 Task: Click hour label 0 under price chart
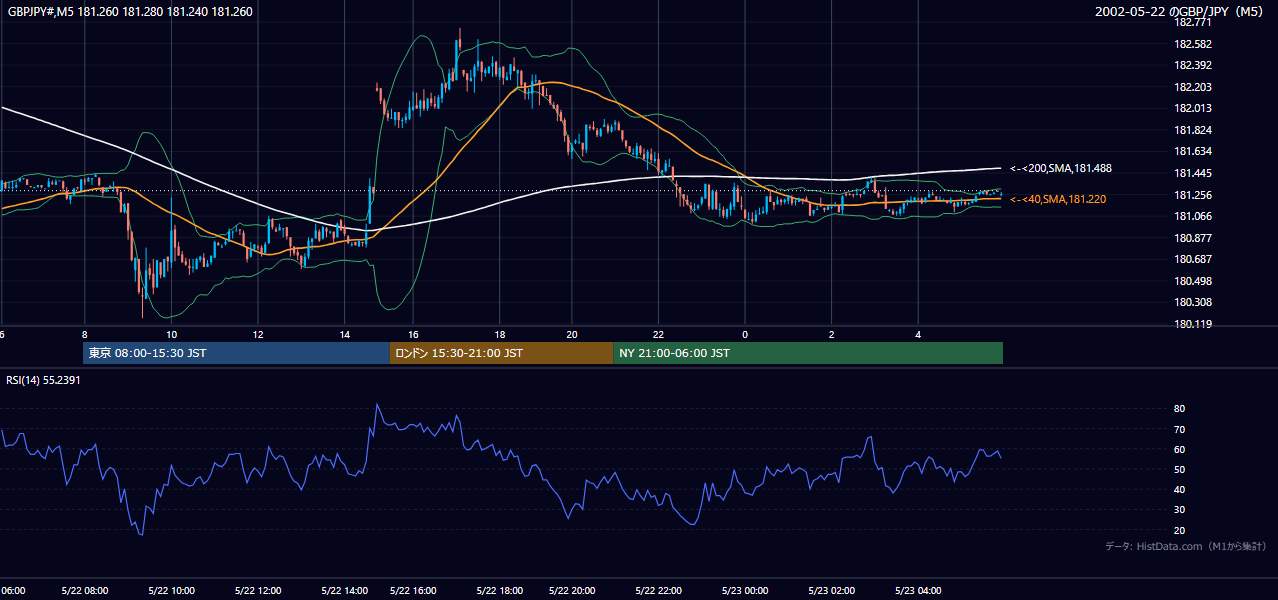[744, 334]
